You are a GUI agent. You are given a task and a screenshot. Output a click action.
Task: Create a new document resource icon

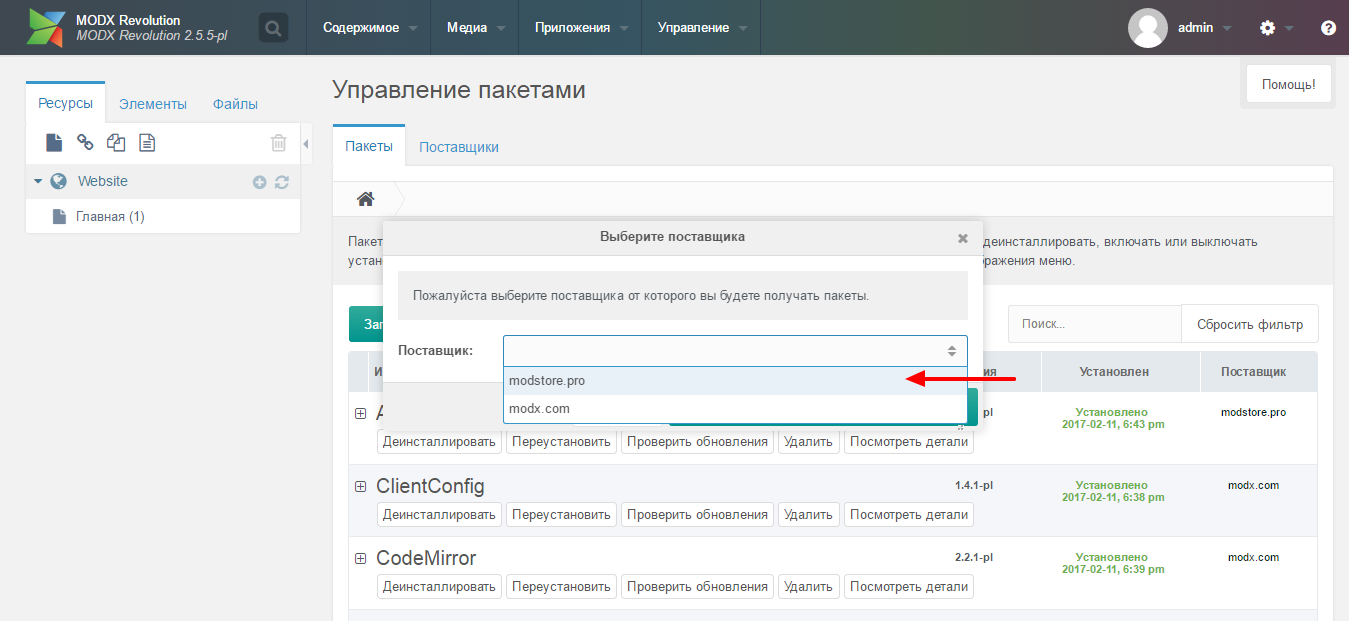point(54,143)
